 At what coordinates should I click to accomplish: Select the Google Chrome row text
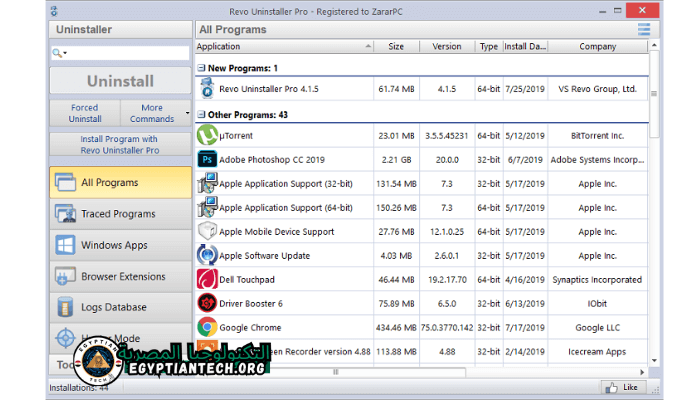(x=250, y=327)
